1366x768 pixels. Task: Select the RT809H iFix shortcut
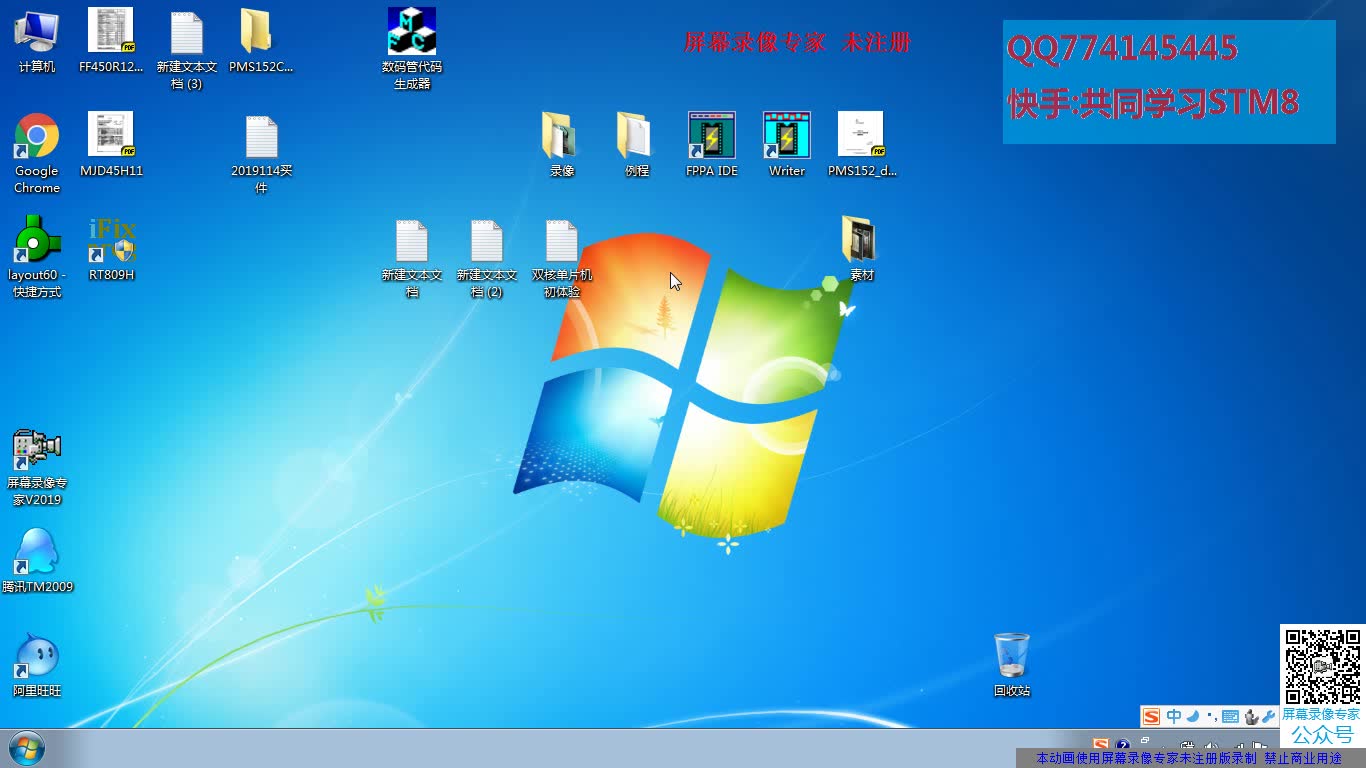(111, 250)
